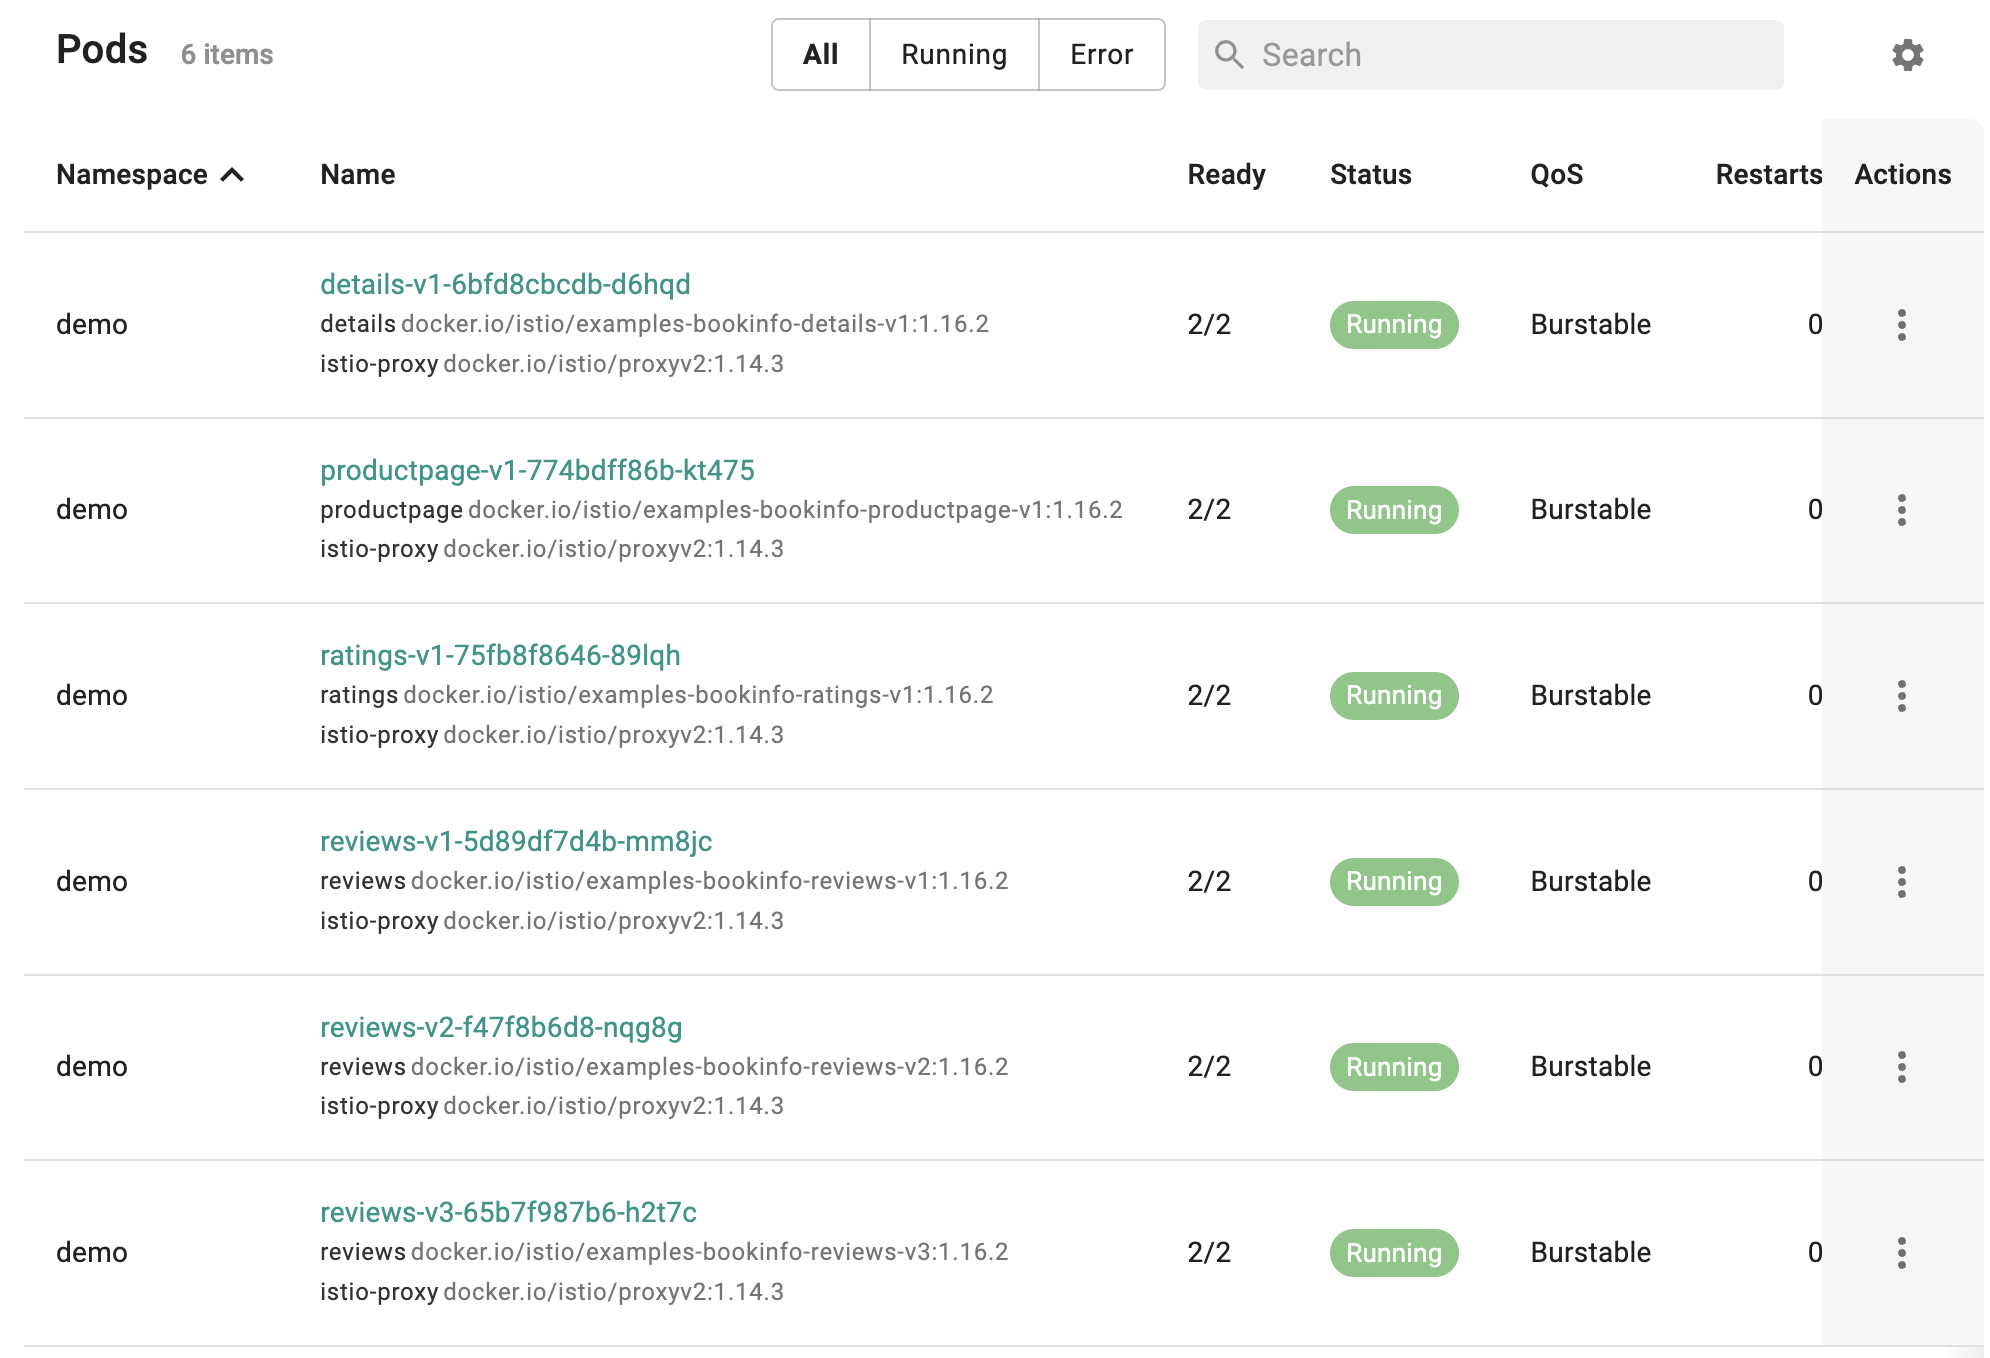The width and height of the screenshot is (1990, 1358).
Task: Click Running status badge for reviews-v1
Action: pos(1394,882)
